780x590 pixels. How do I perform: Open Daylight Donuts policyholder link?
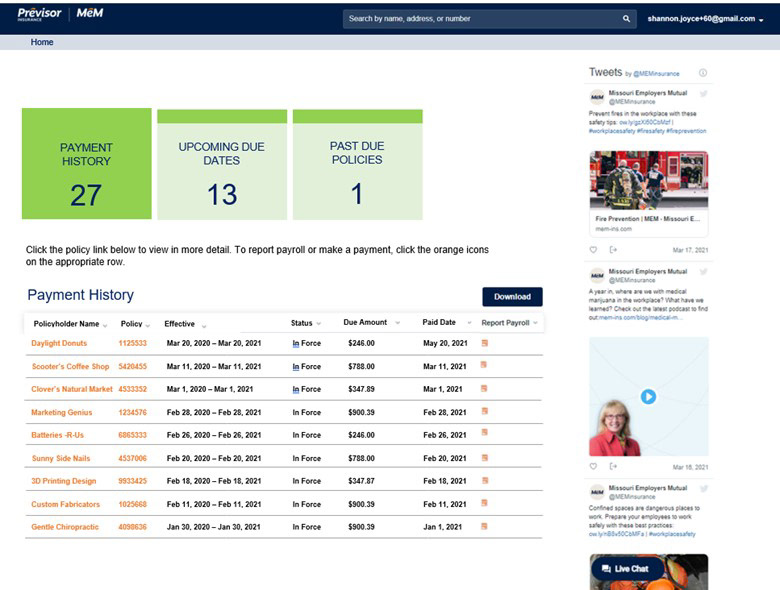[59, 343]
